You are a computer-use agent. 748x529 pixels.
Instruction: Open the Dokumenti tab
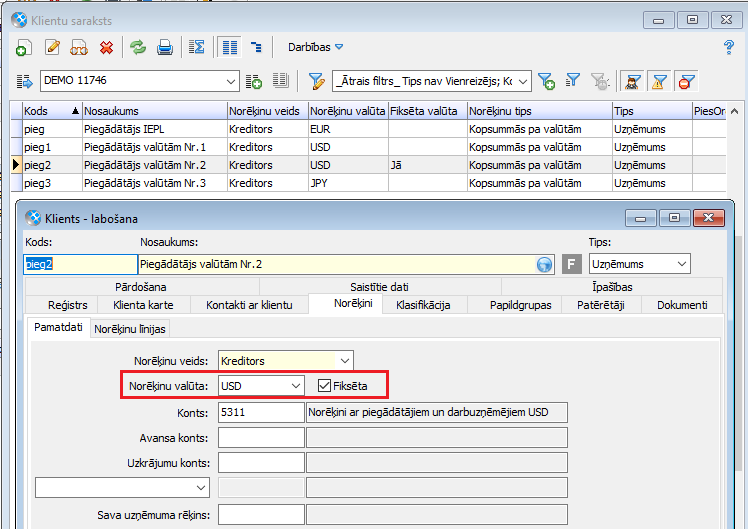(682, 305)
